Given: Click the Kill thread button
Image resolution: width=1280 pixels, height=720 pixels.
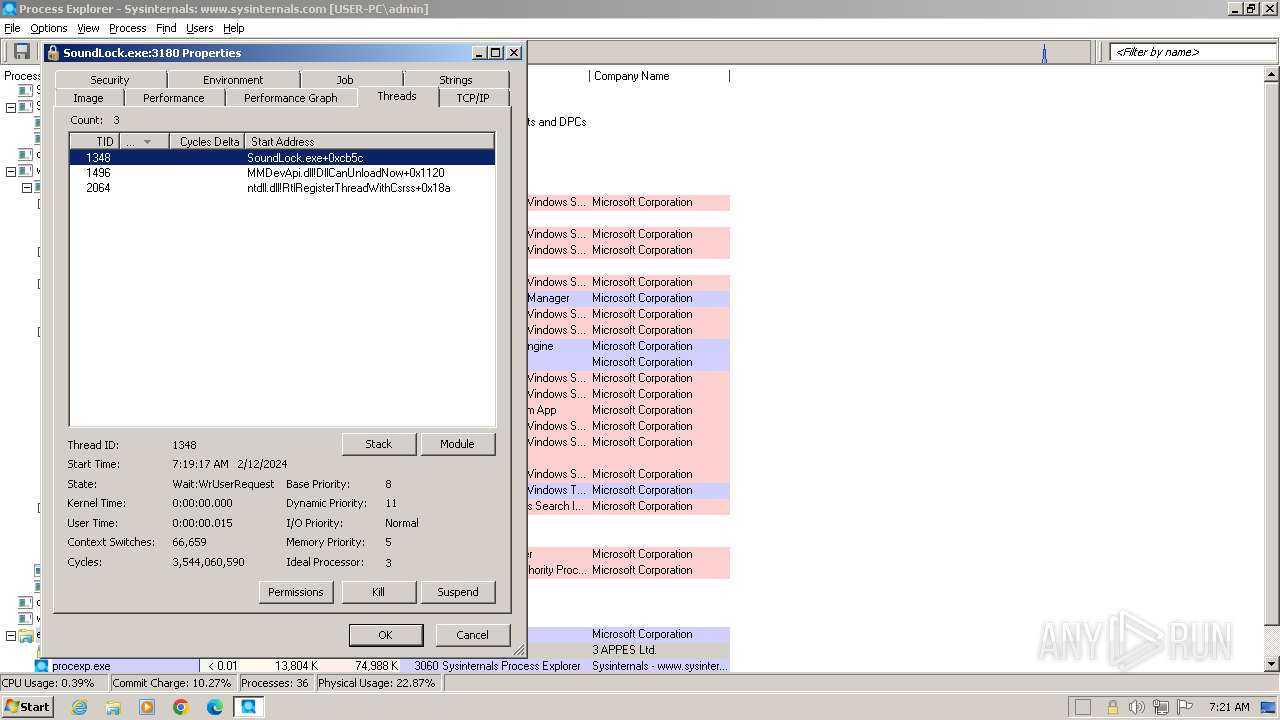Looking at the screenshot, I should (379, 592).
